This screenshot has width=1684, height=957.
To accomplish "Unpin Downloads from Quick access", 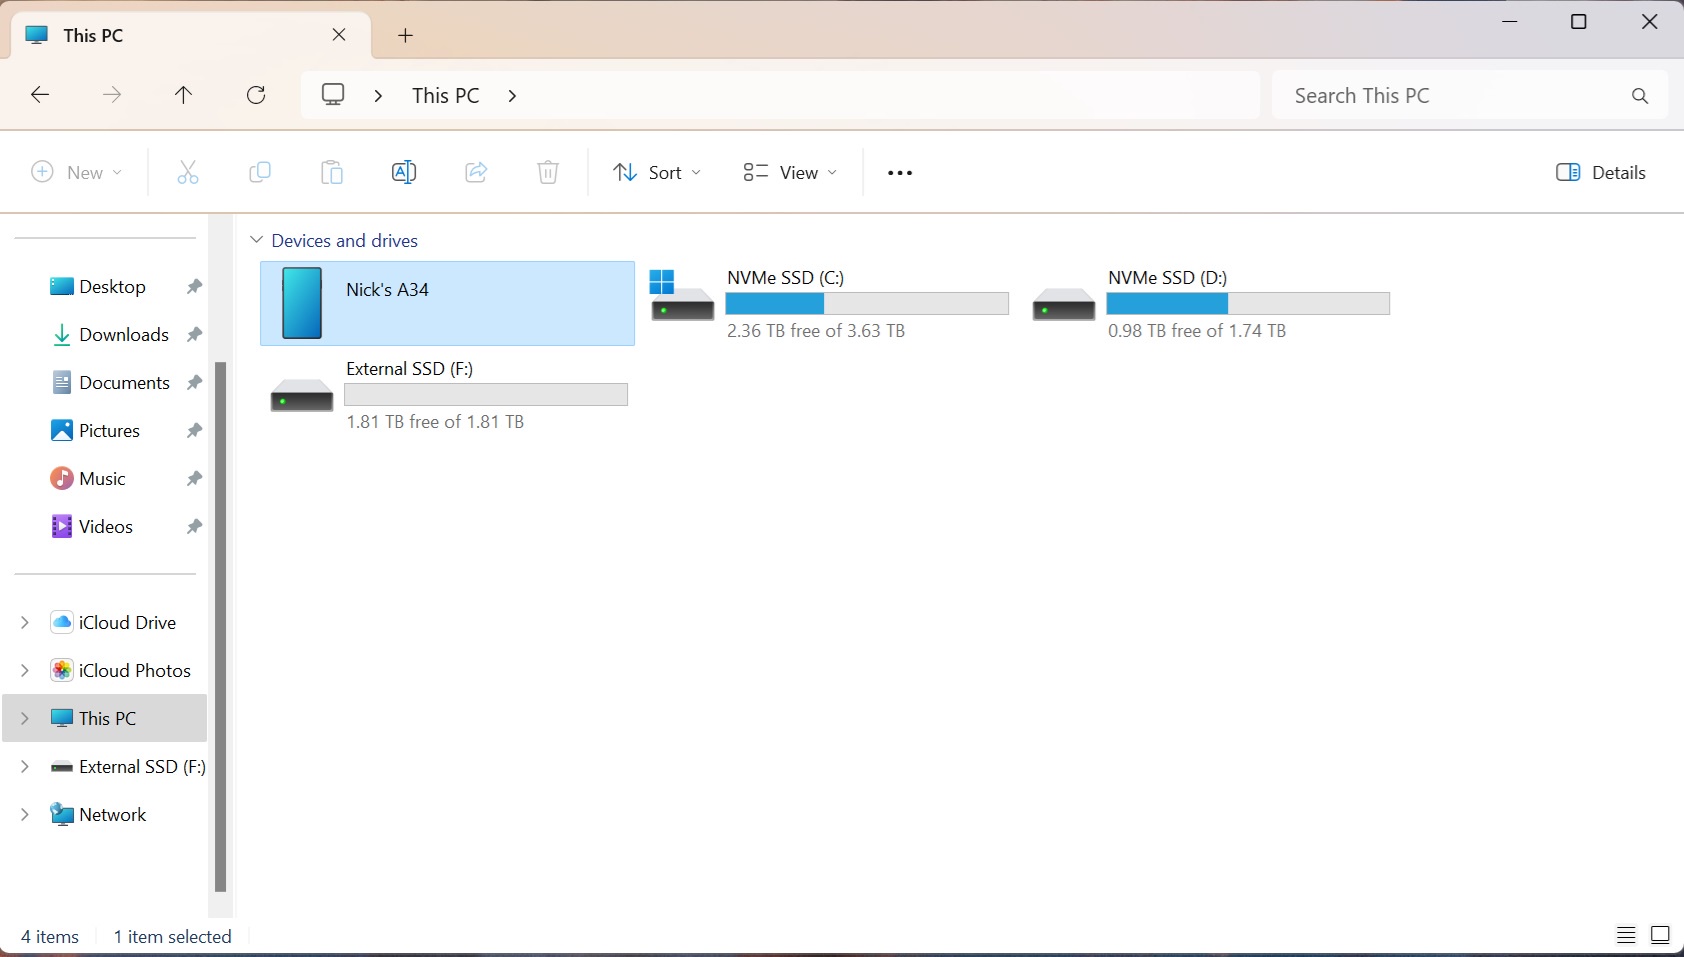I will (194, 334).
